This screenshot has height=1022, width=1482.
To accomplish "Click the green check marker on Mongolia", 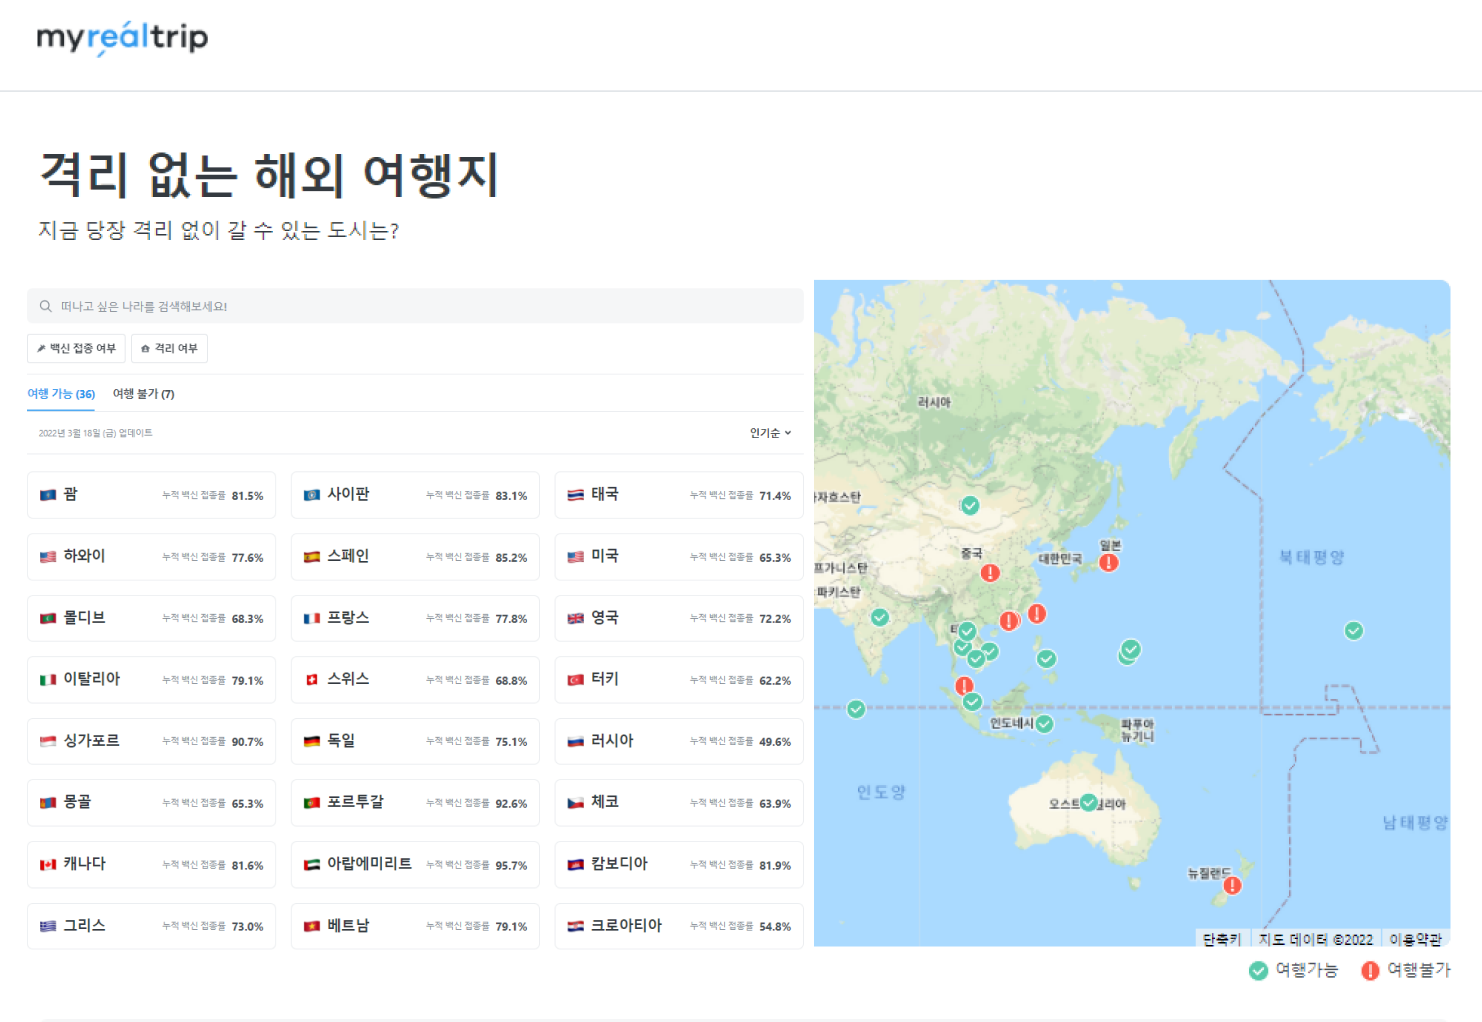I will coord(969,505).
